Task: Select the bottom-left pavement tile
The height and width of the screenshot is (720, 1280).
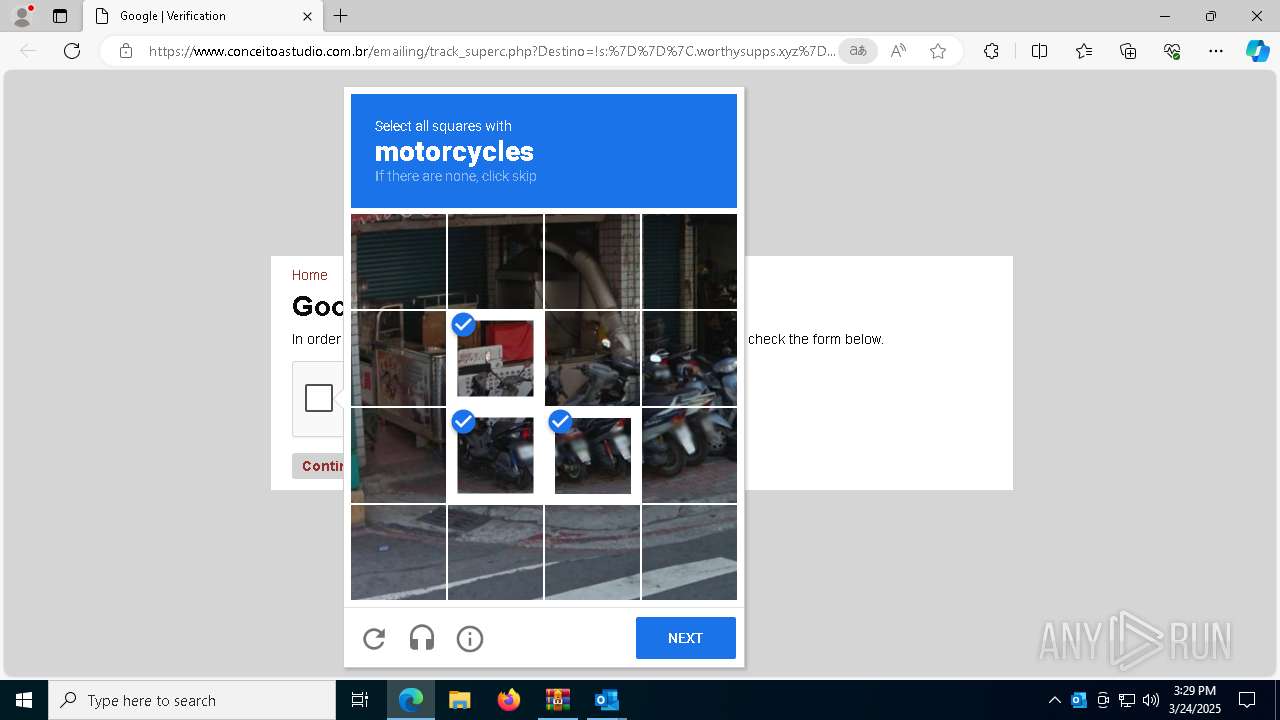Action: [x=398, y=552]
